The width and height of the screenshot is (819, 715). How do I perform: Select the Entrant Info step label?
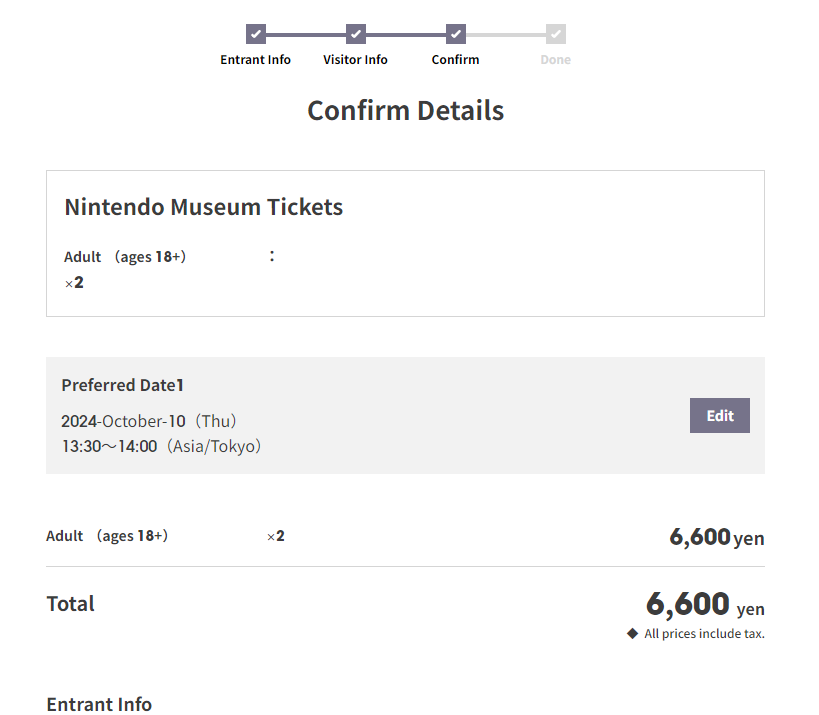256,60
